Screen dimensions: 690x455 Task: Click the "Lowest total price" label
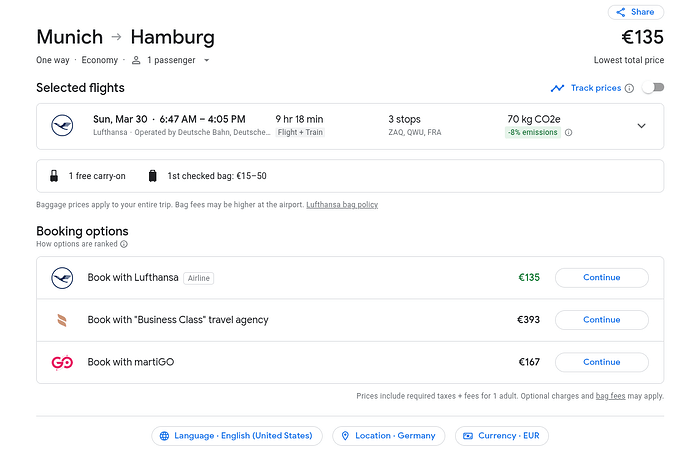coord(629,60)
